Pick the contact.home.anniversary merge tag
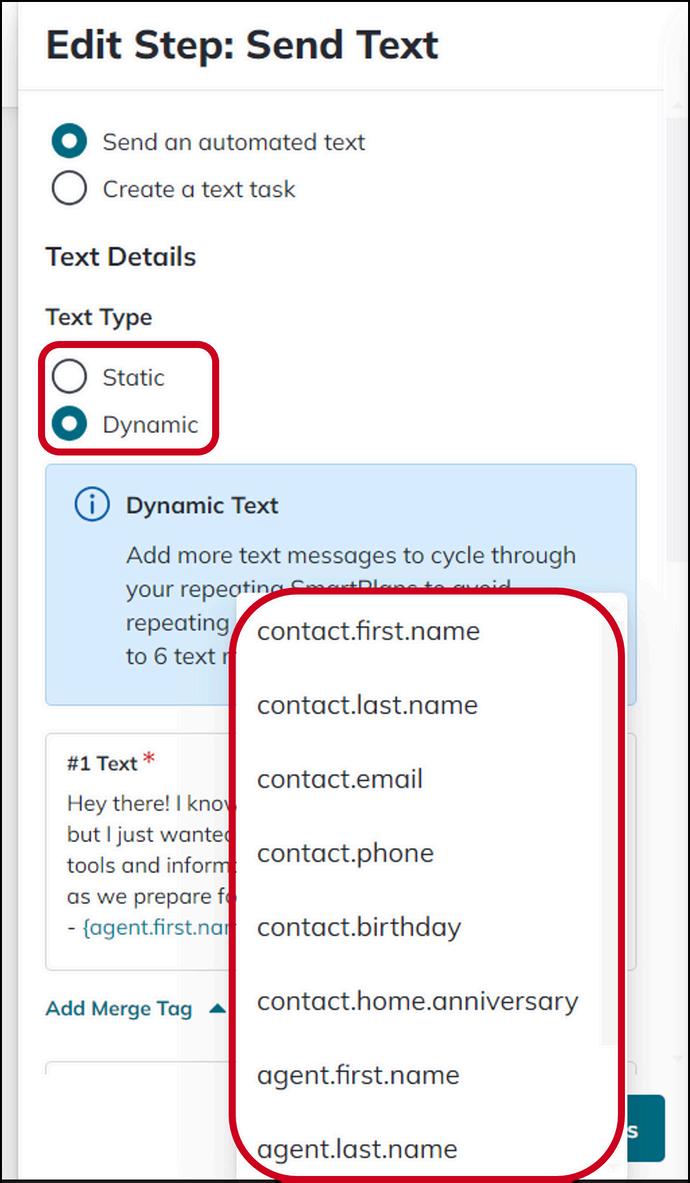The height and width of the screenshot is (1183, 690). pyautogui.click(x=418, y=1000)
